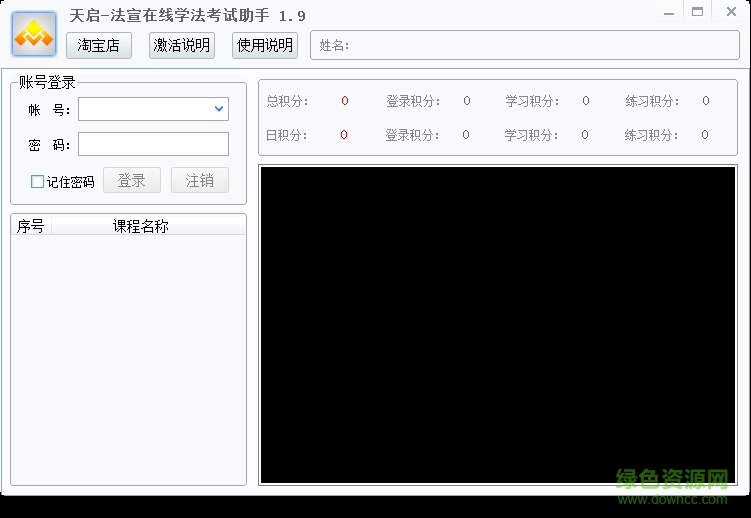Click the golden app logo icon
The width and height of the screenshot is (751, 518).
click(34, 34)
